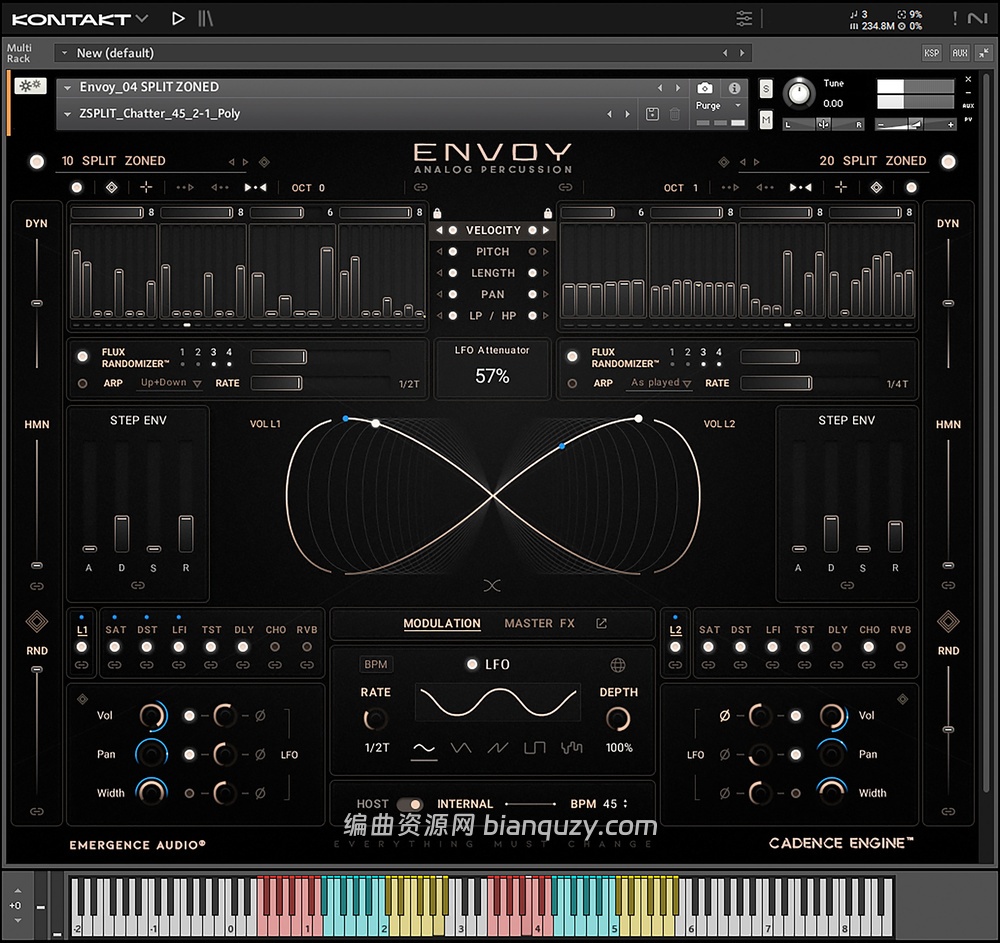The height and width of the screenshot is (943, 1000).
Task: Enable right Flux Randomizer power button
Action: [x=572, y=356]
